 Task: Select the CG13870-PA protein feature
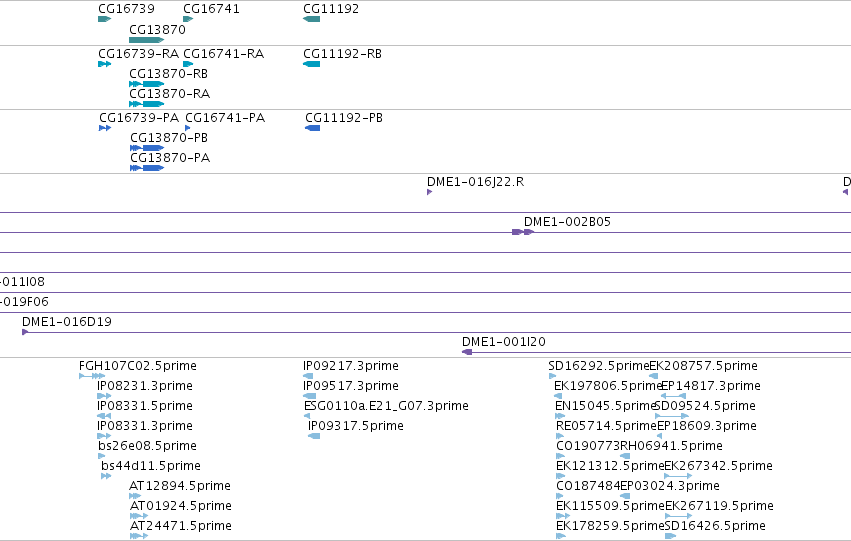pyautogui.click(x=147, y=168)
